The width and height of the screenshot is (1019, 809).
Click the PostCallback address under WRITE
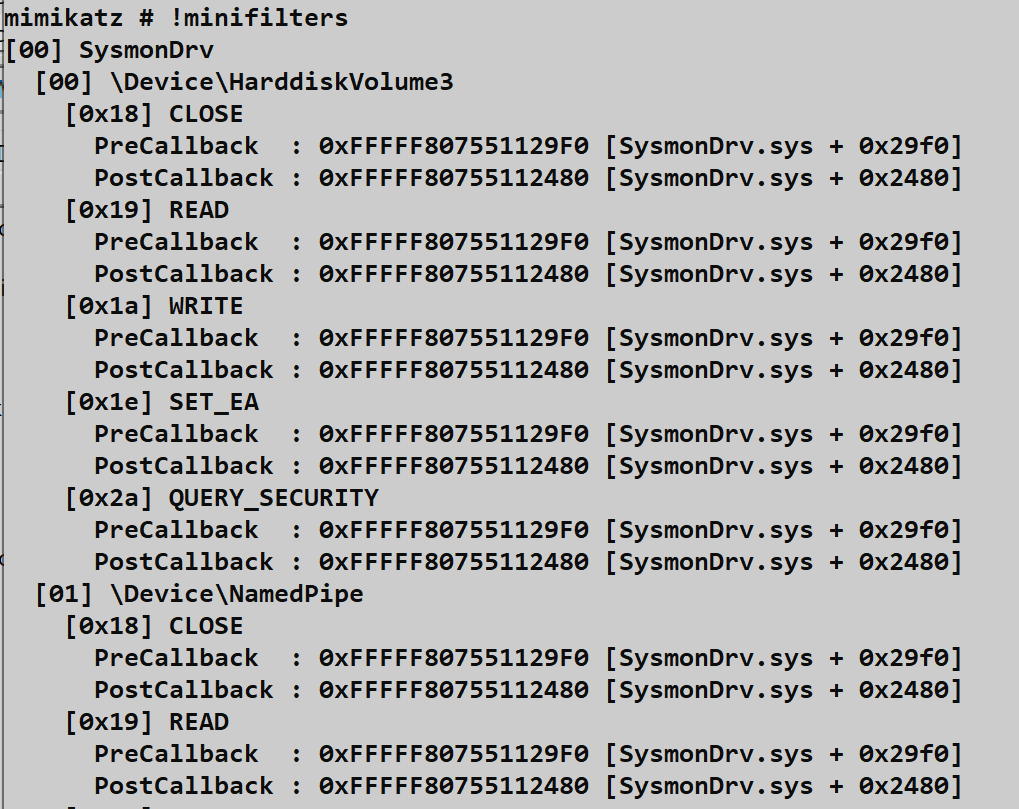pyautogui.click(x=453, y=370)
